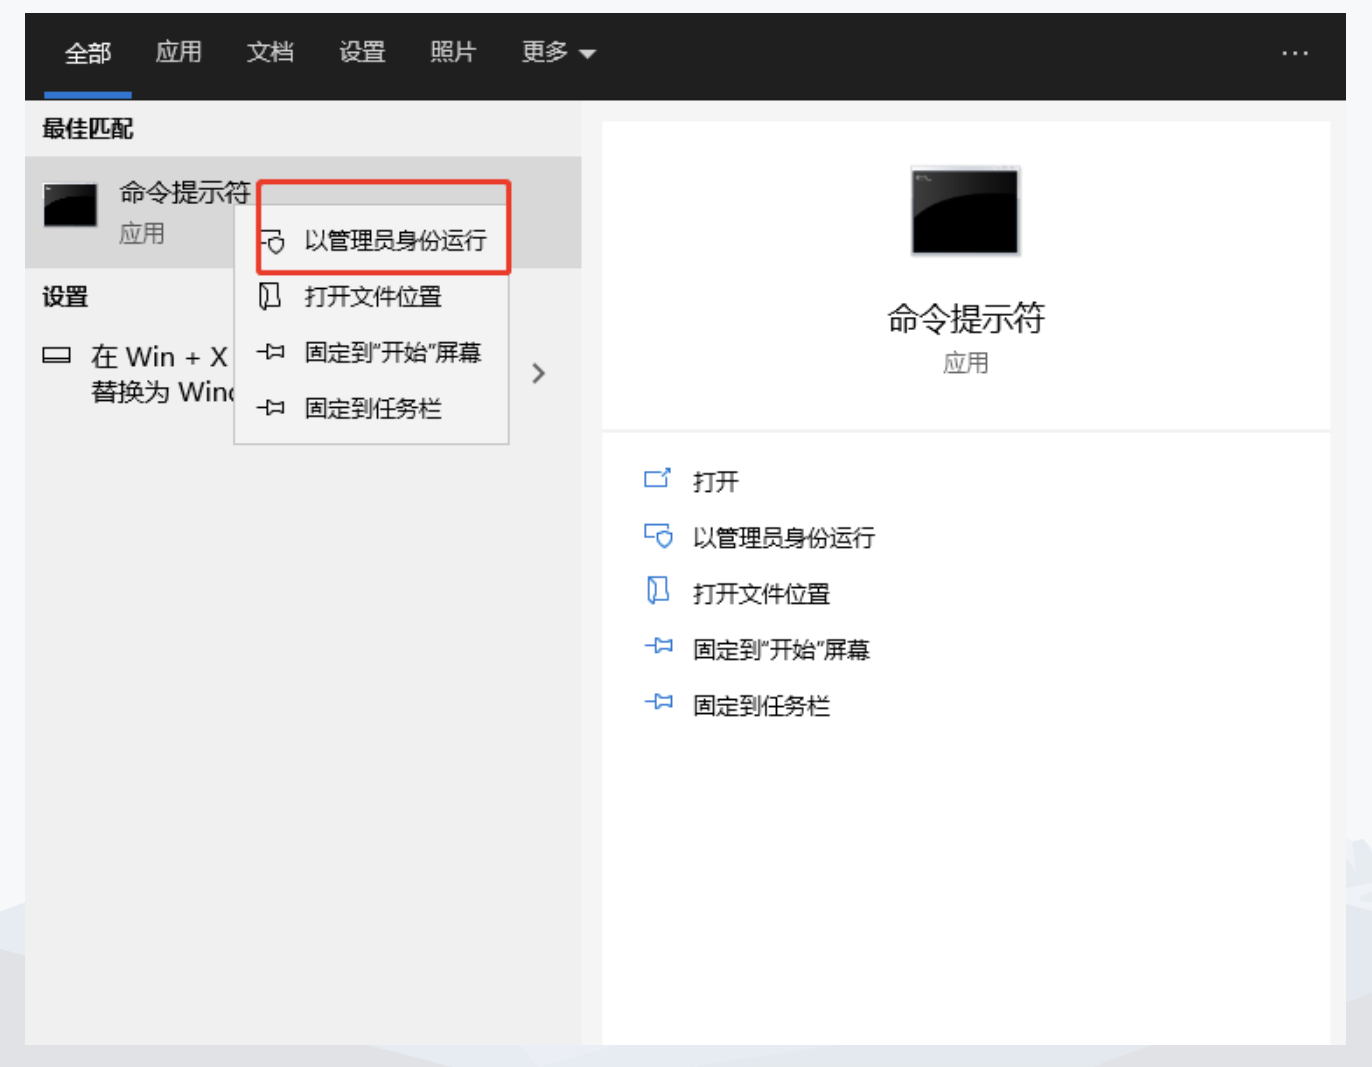
Task: Click 打开 in the right panel
Action: pyautogui.click(x=716, y=482)
